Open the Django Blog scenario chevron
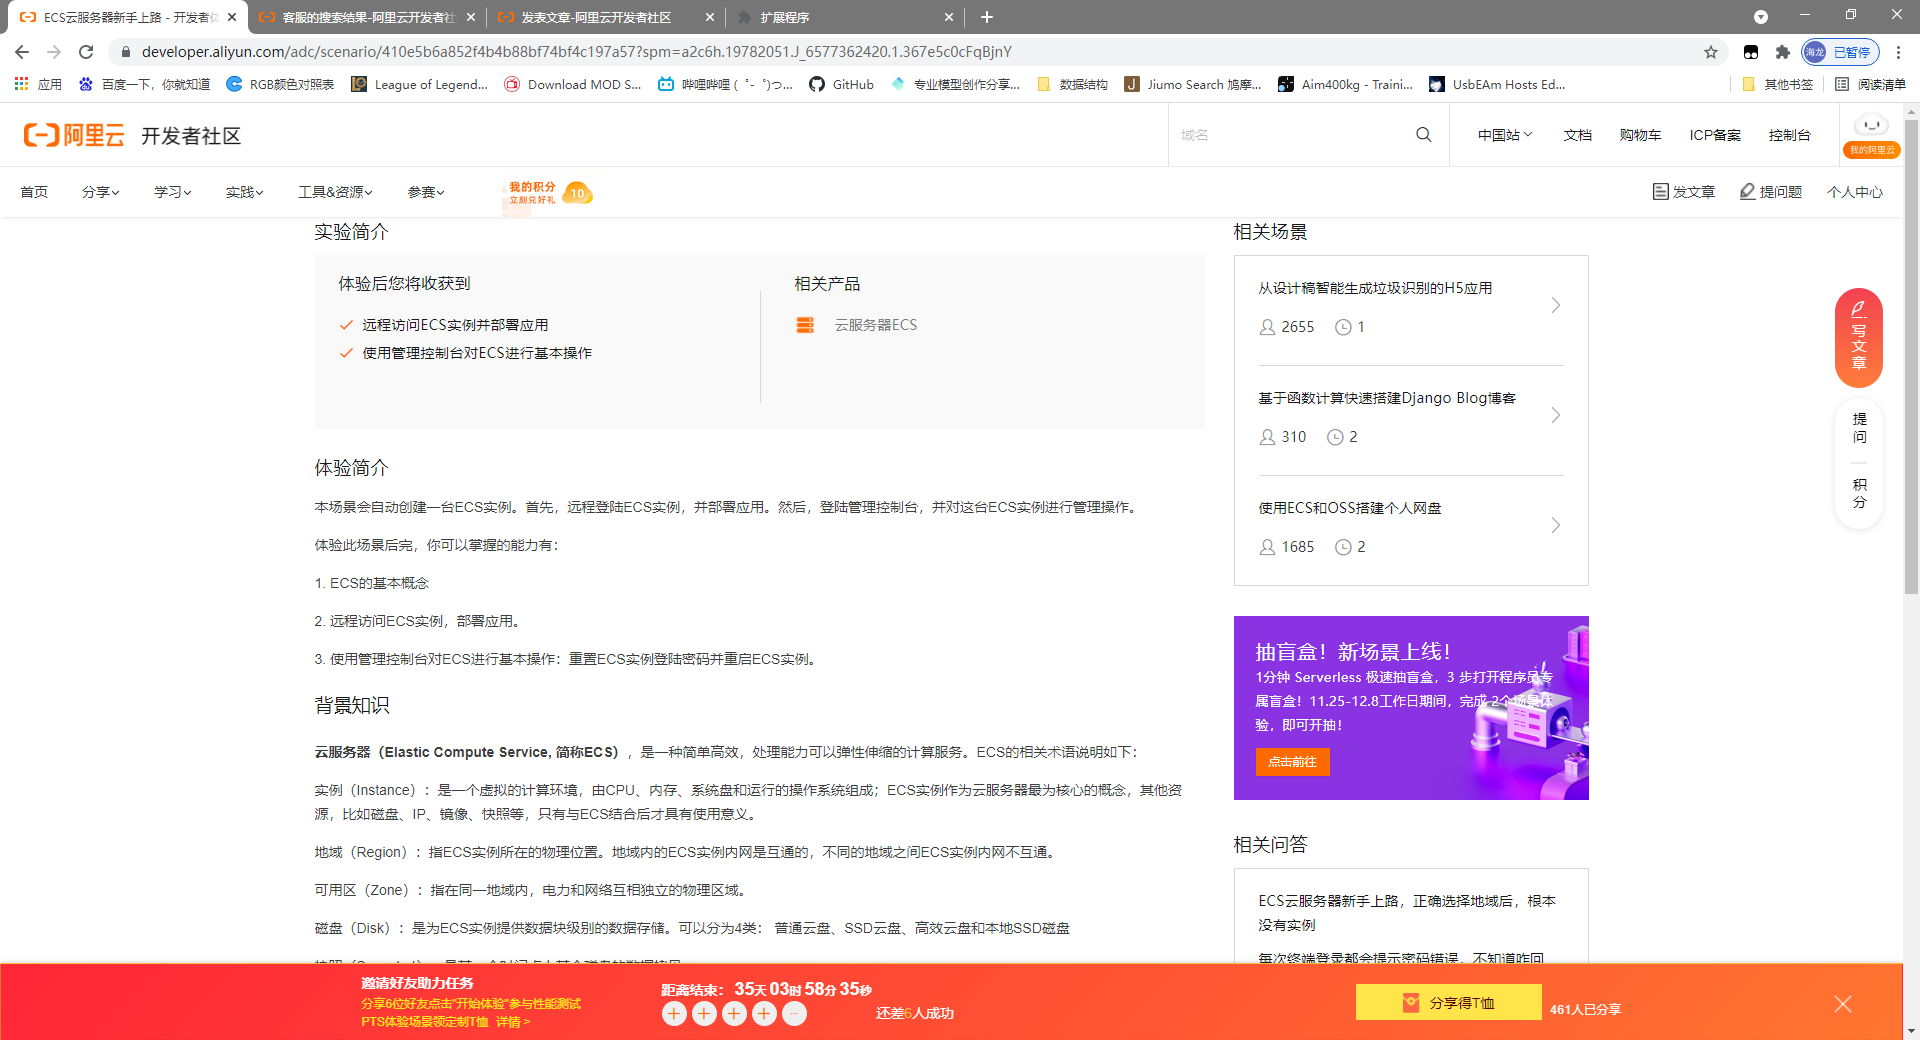The width and height of the screenshot is (1920, 1040). [x=1555, y=416]
